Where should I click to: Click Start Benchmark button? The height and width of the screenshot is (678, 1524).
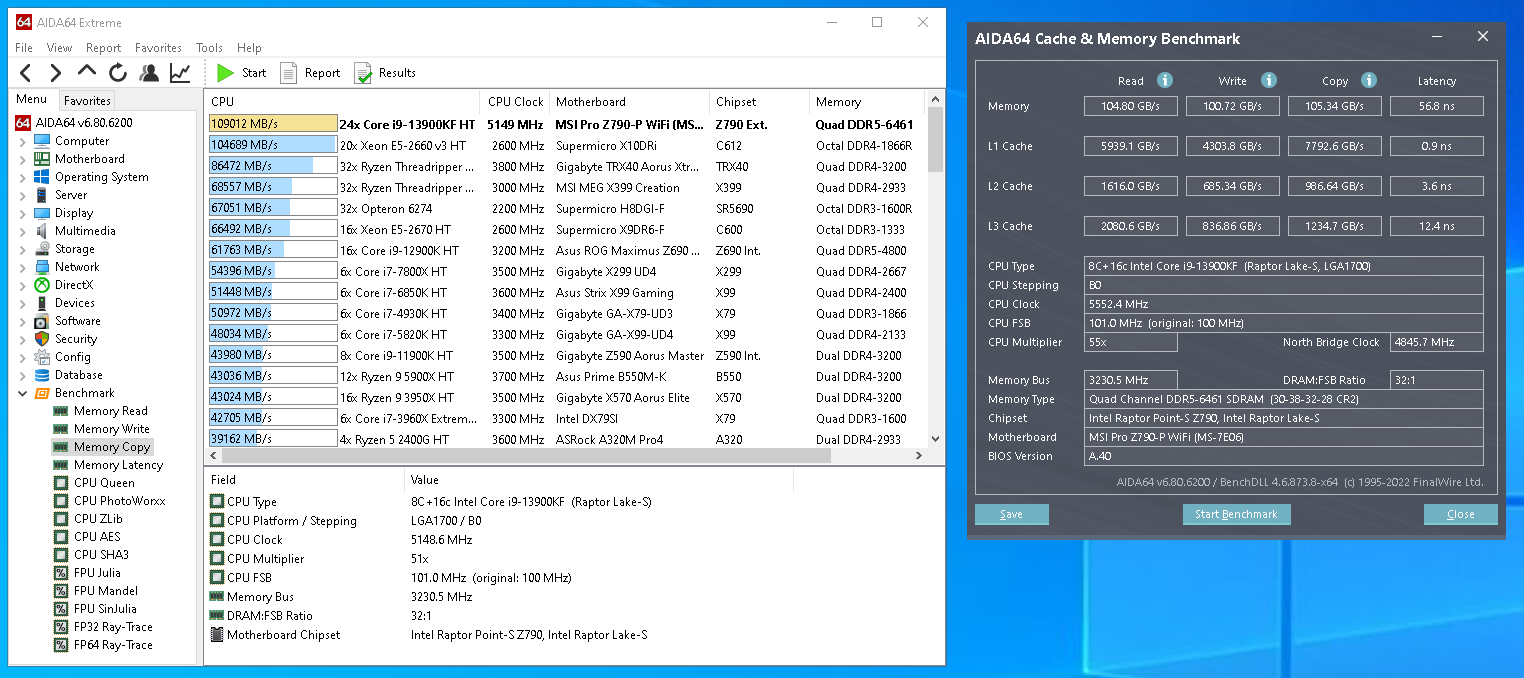pyautogui.click(x=1236, y=514)
